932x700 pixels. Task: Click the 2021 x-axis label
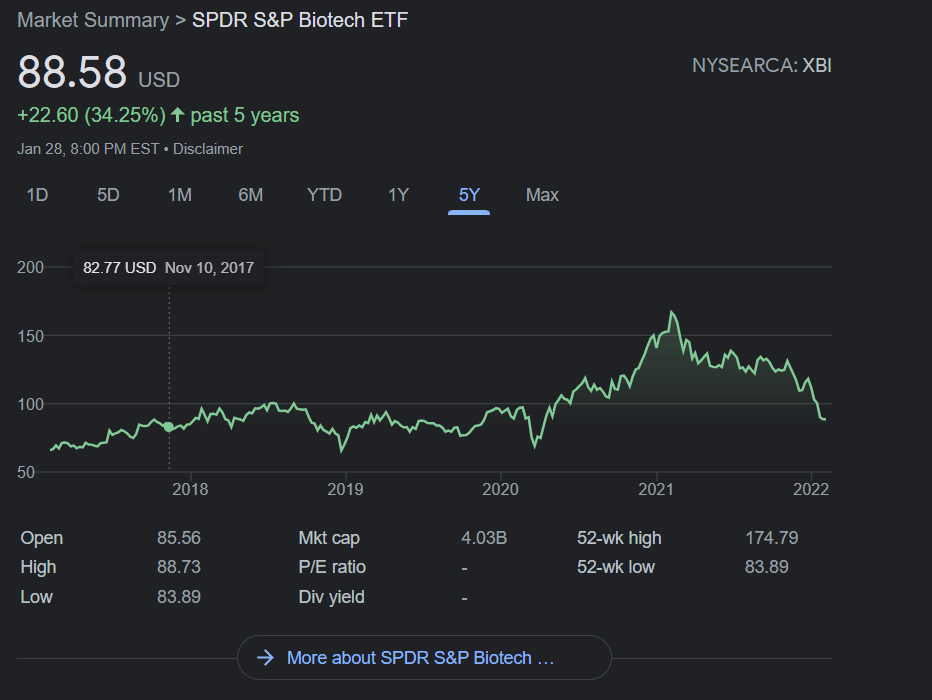656,489
